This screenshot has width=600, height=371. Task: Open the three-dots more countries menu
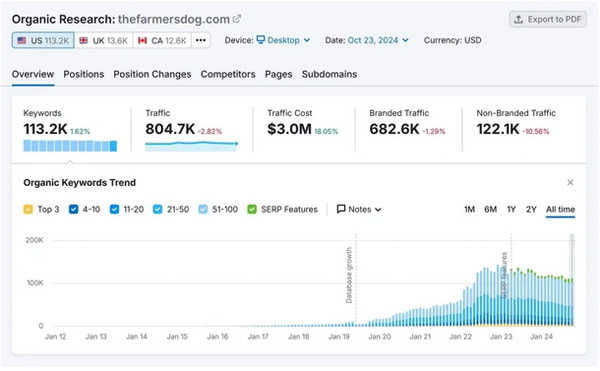[201, 40]
